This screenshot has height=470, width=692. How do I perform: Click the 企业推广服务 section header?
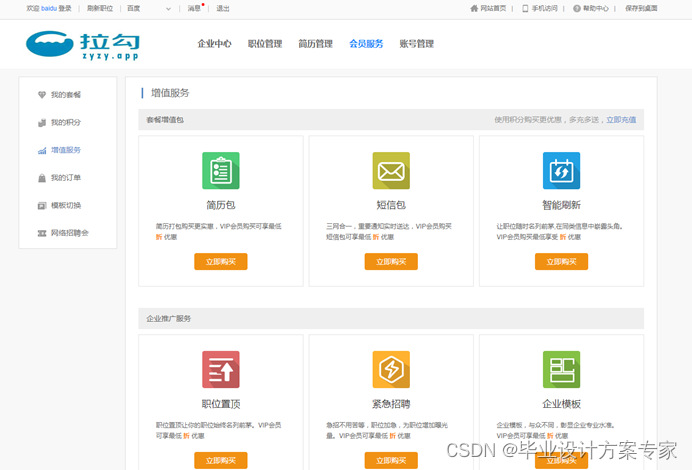point(169,319)
